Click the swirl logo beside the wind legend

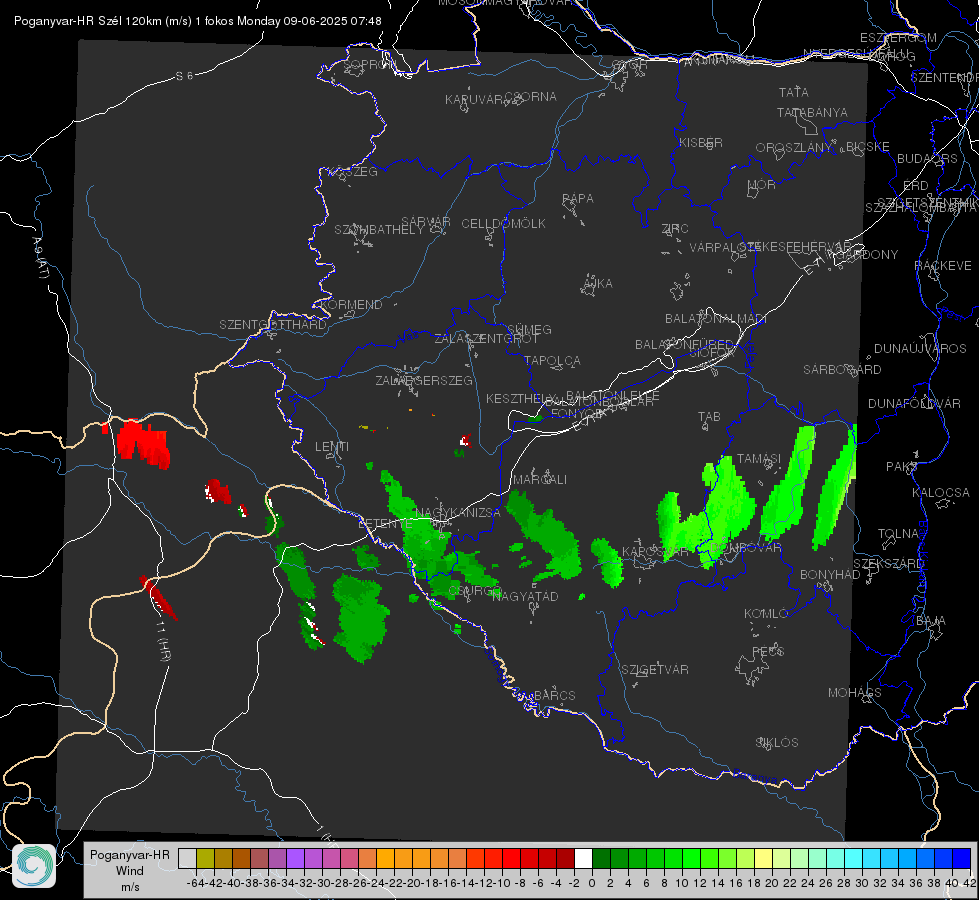(34, 866)
